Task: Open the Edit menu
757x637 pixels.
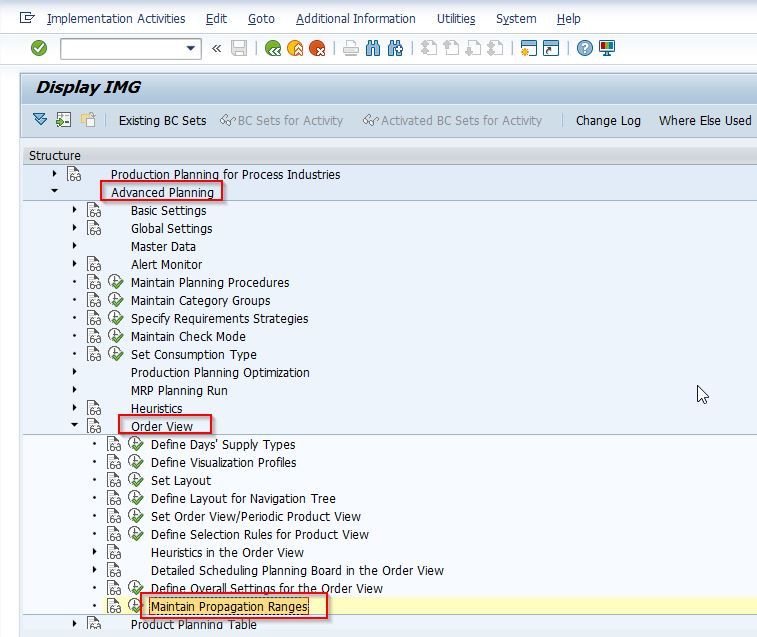Action: [x=216, y=19]
